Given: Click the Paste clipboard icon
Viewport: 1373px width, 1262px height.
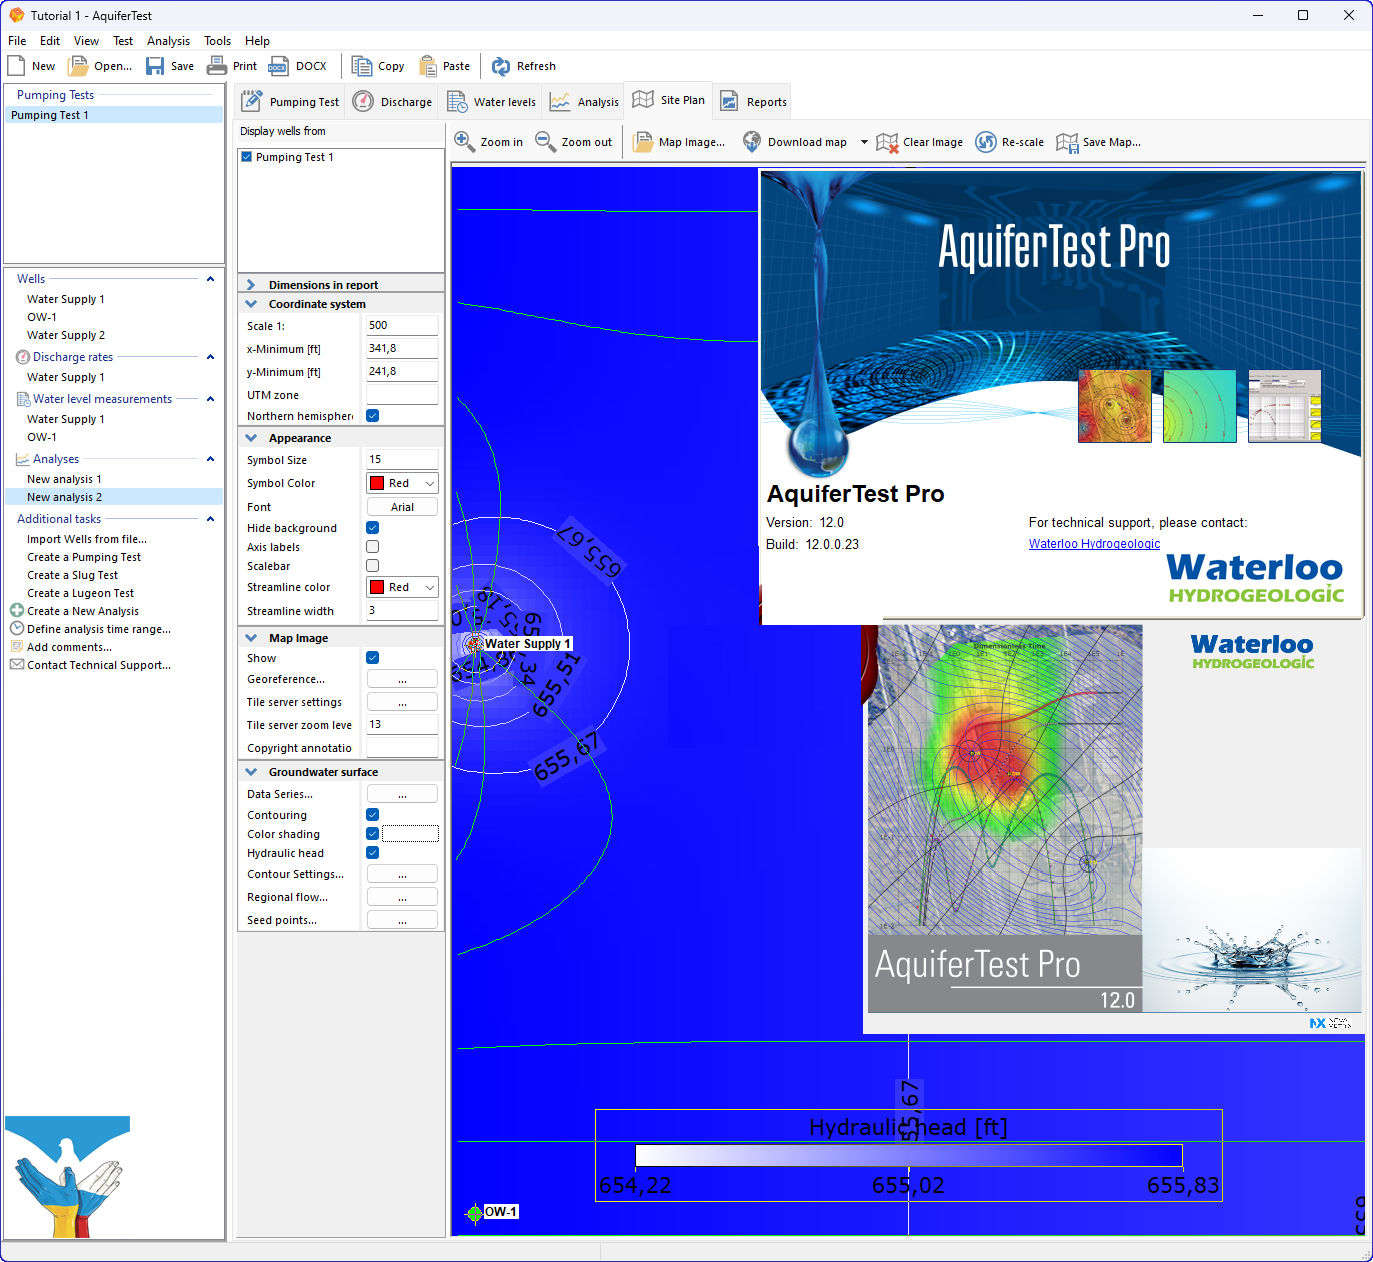Looking at the screenshot, I should coord(428,66).
